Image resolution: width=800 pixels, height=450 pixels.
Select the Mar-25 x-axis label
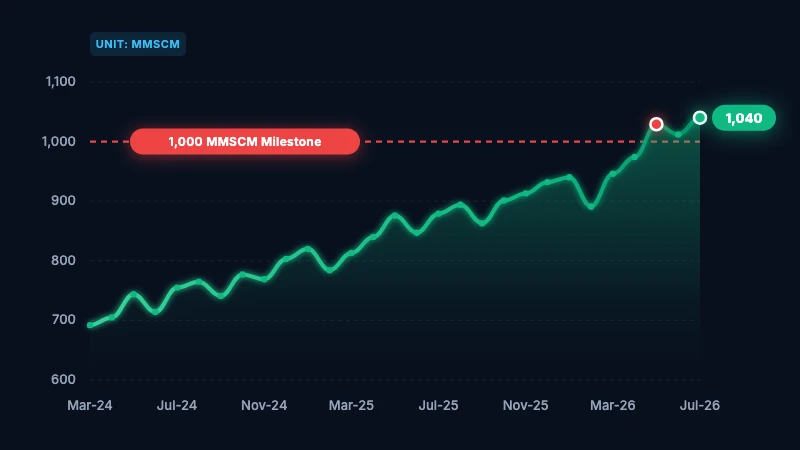tap(351, 406)
